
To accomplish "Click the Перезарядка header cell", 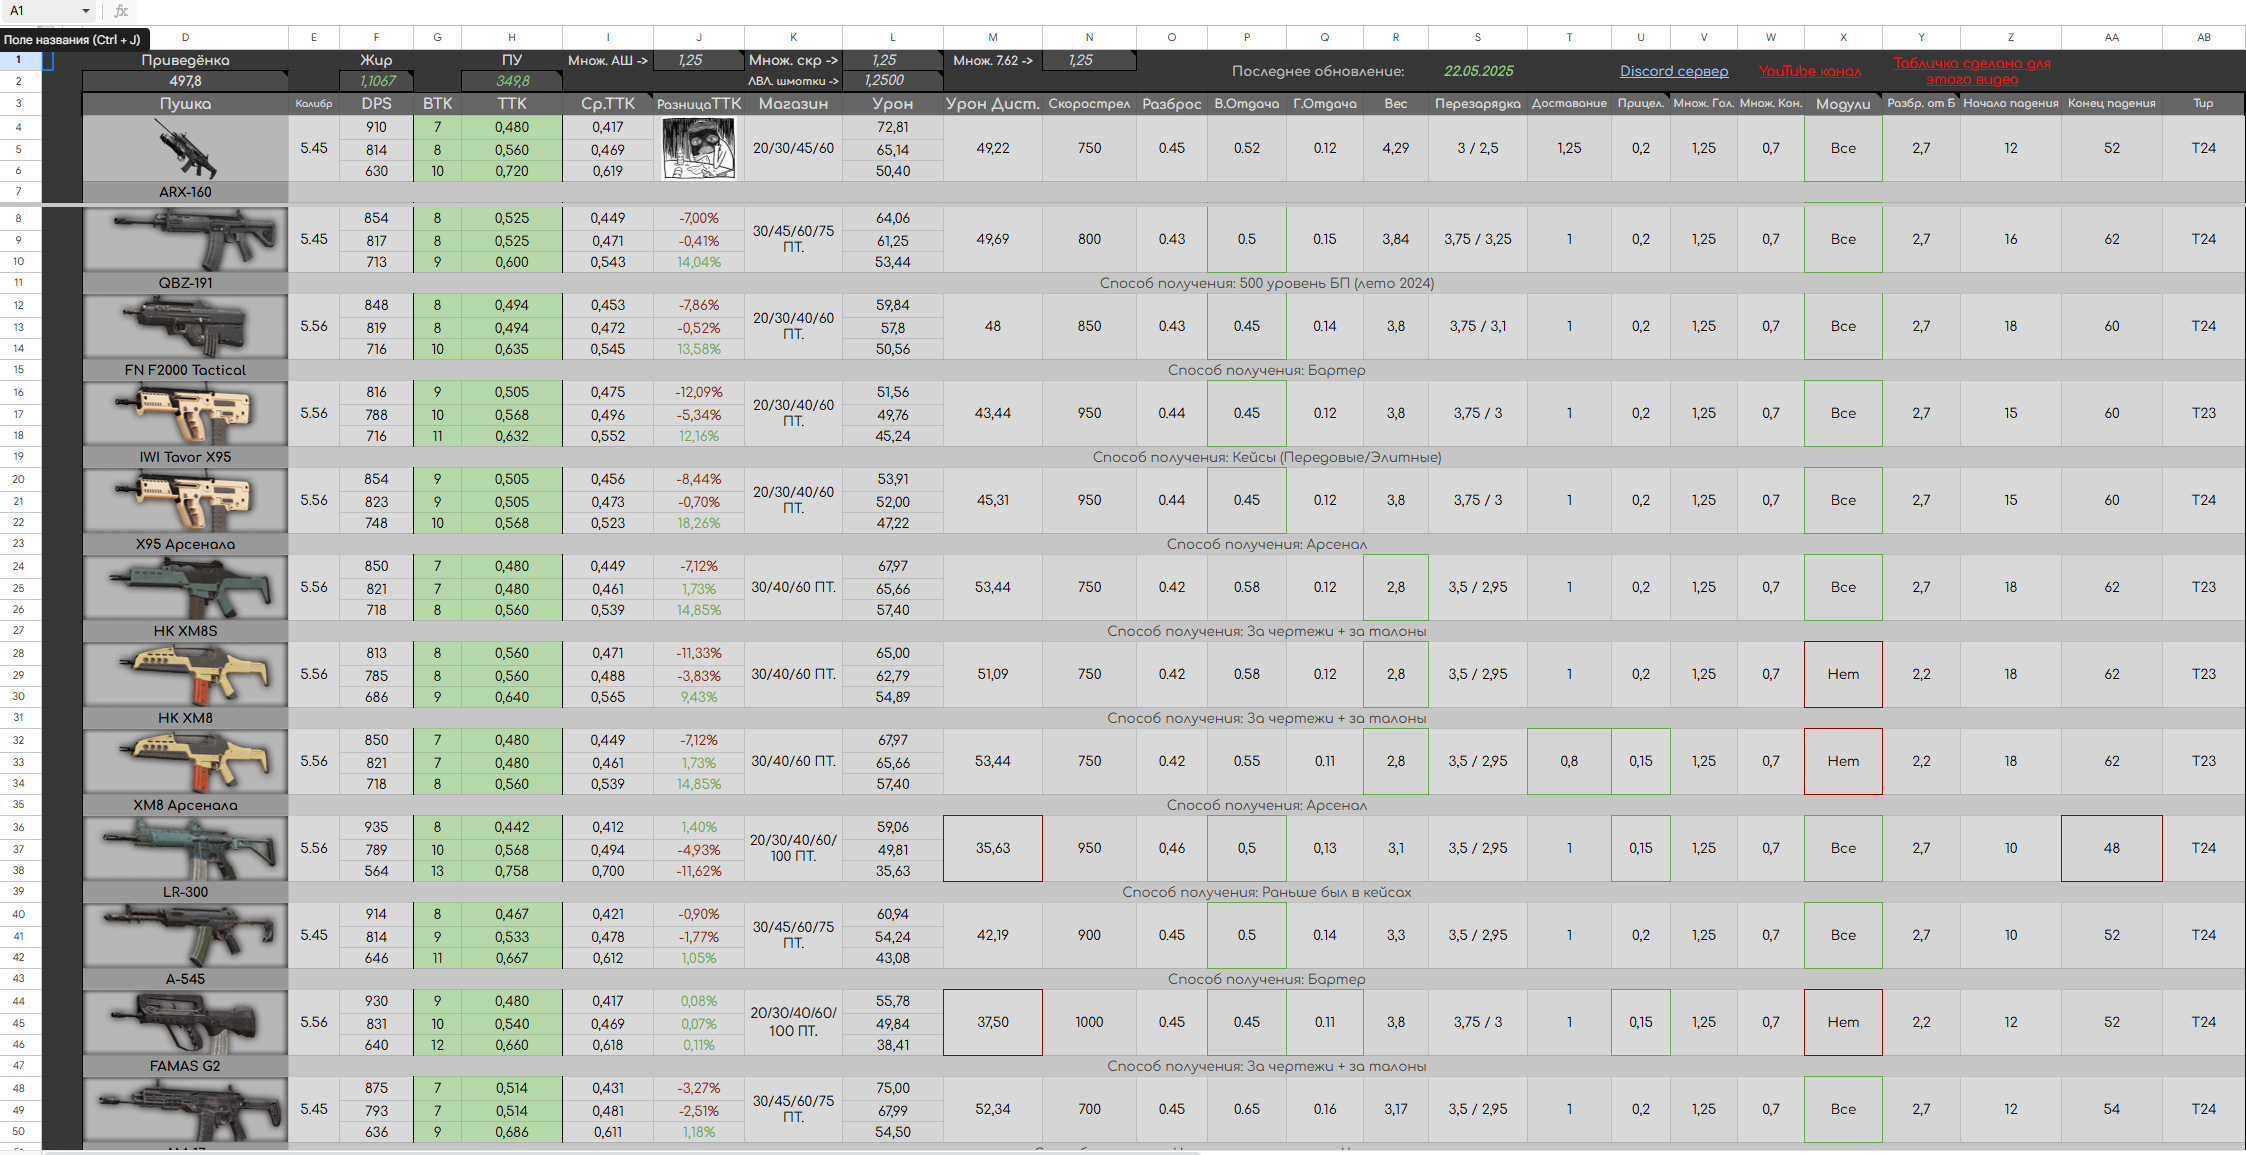I will click(1477, 103).
